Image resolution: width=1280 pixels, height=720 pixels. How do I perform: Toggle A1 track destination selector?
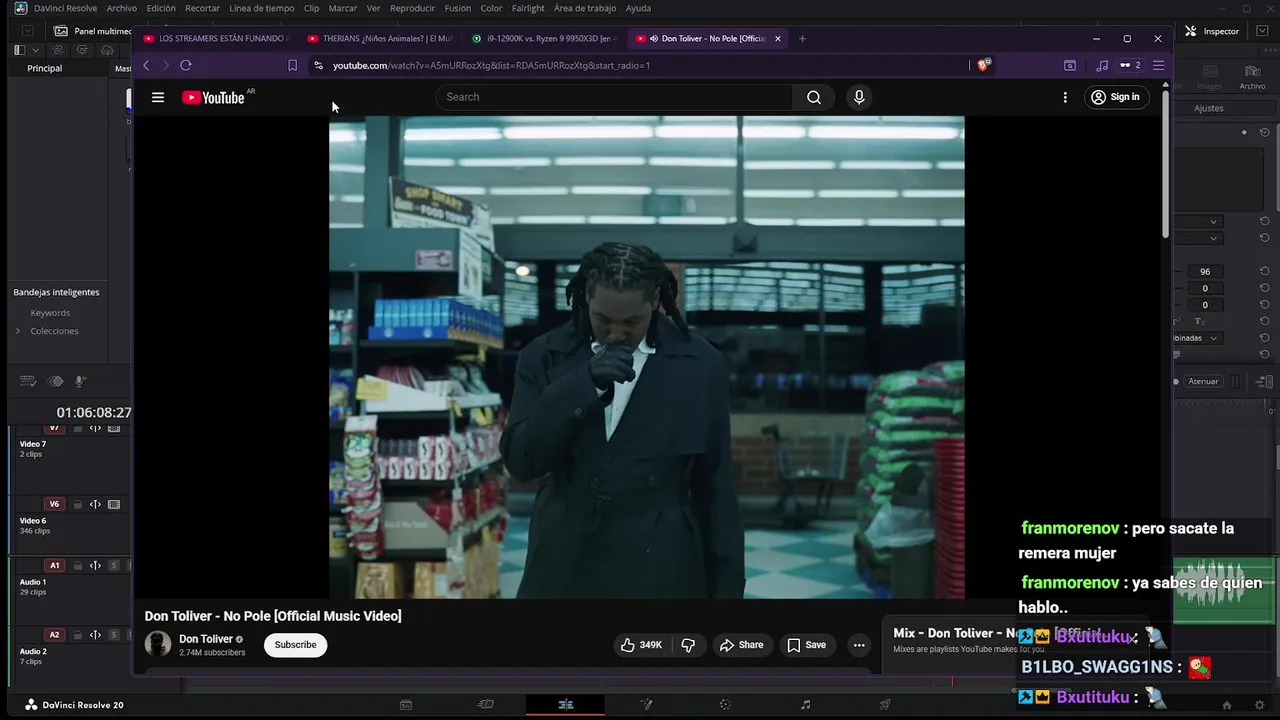click(x=54, y=565)
